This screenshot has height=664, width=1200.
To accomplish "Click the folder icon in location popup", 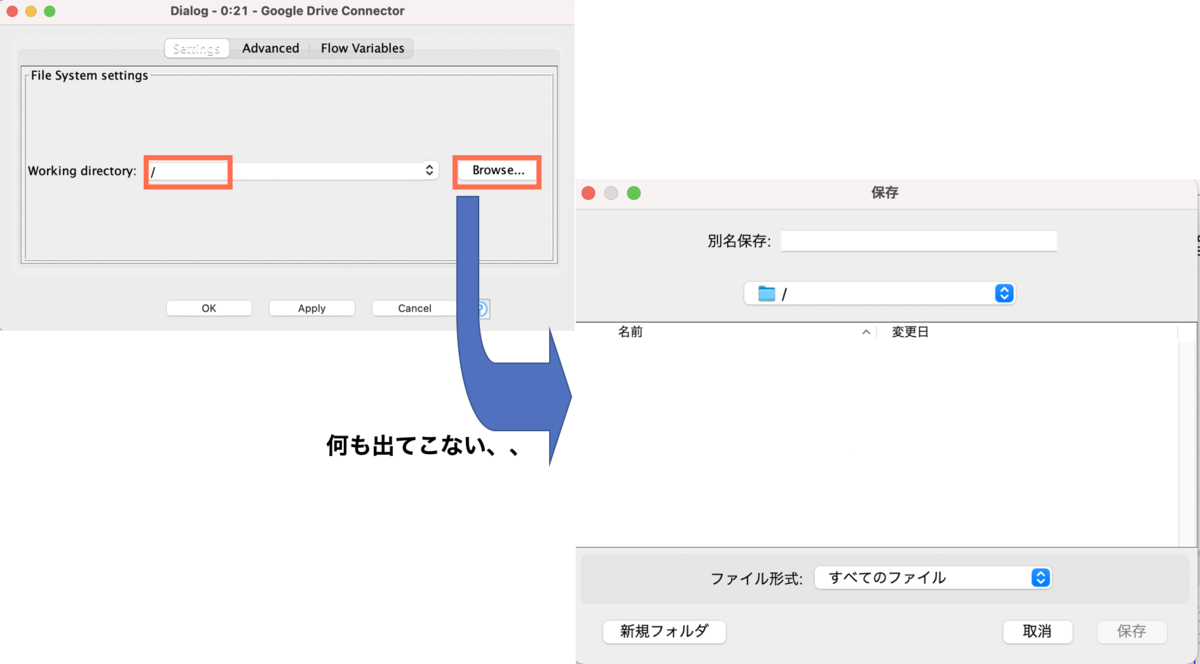I will click(x=767, y=293).
